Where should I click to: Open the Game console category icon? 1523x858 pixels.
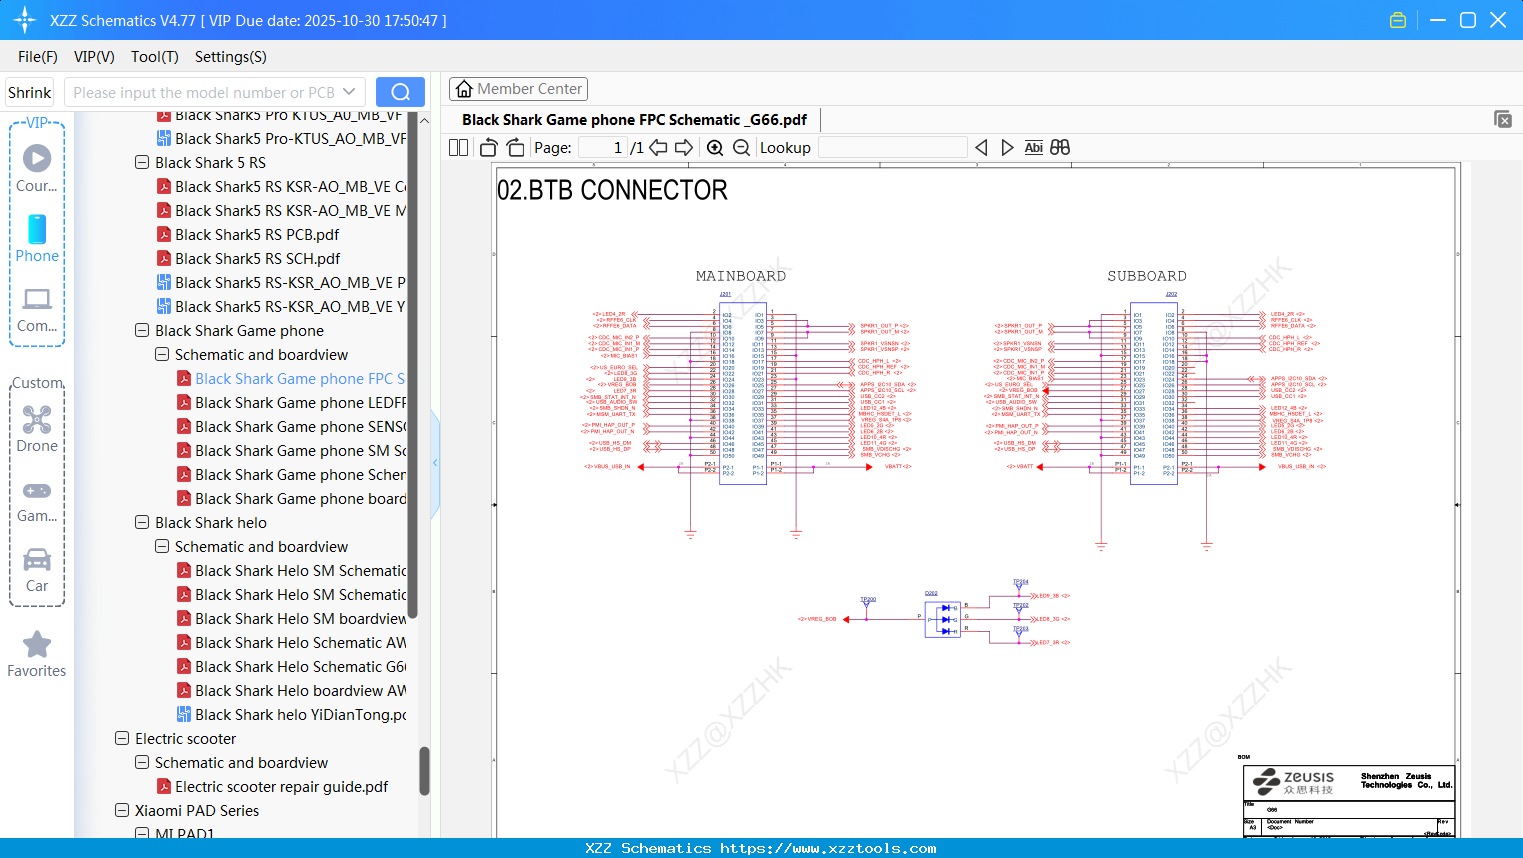click(x=37, y=490)
